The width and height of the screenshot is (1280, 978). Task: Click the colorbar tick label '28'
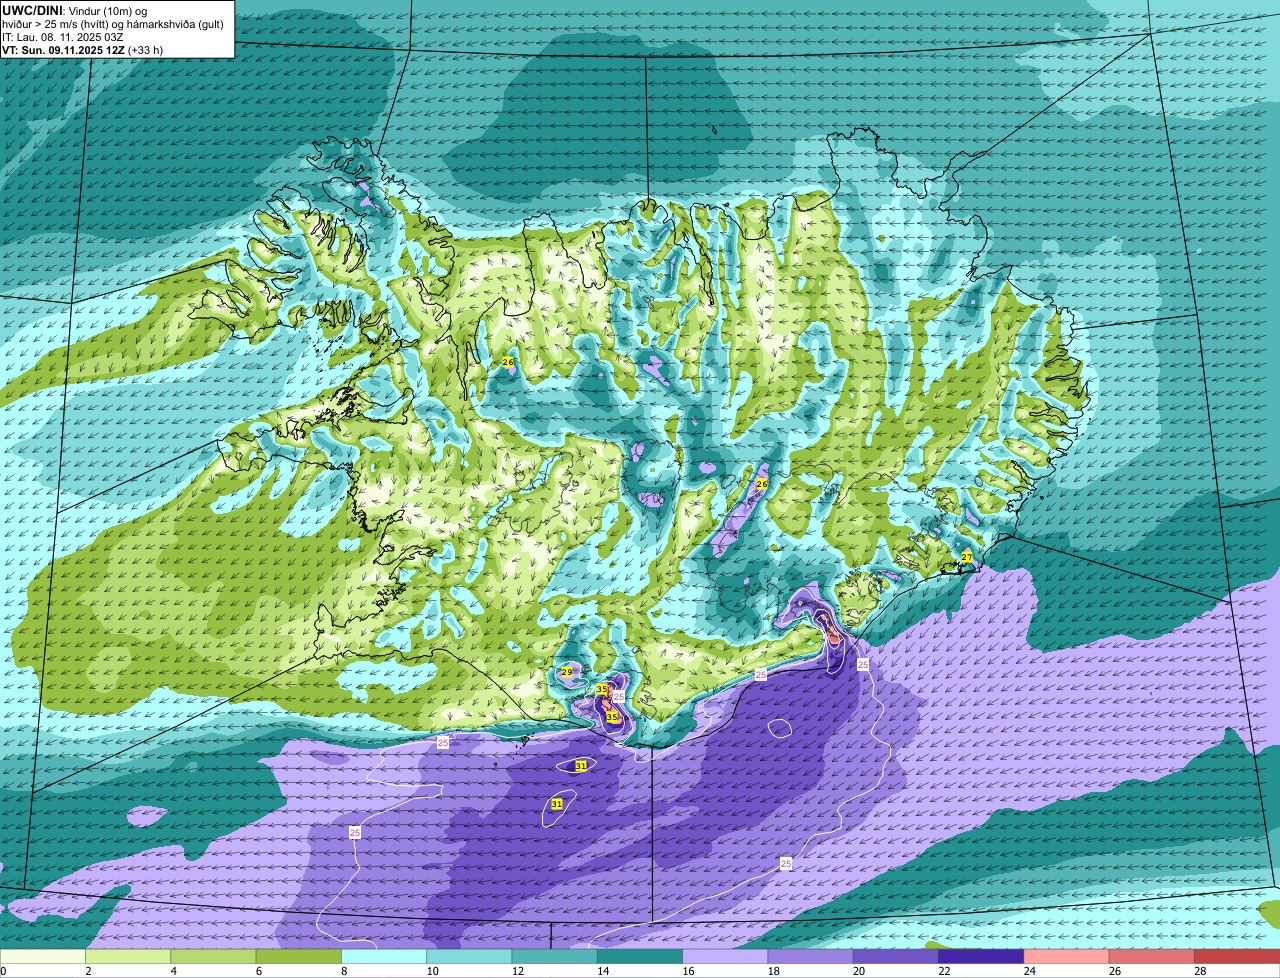coord(1199,971)
